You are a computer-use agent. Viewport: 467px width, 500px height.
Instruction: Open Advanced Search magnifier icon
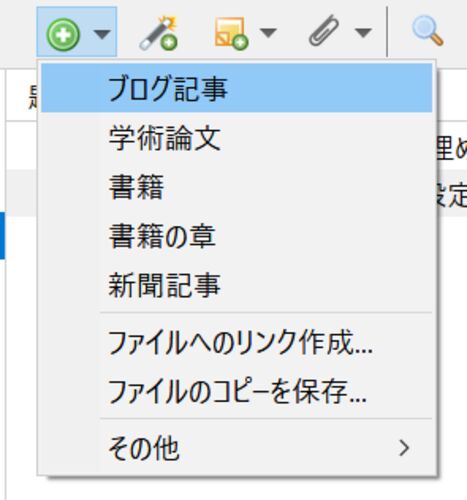(x=428, y=31)
